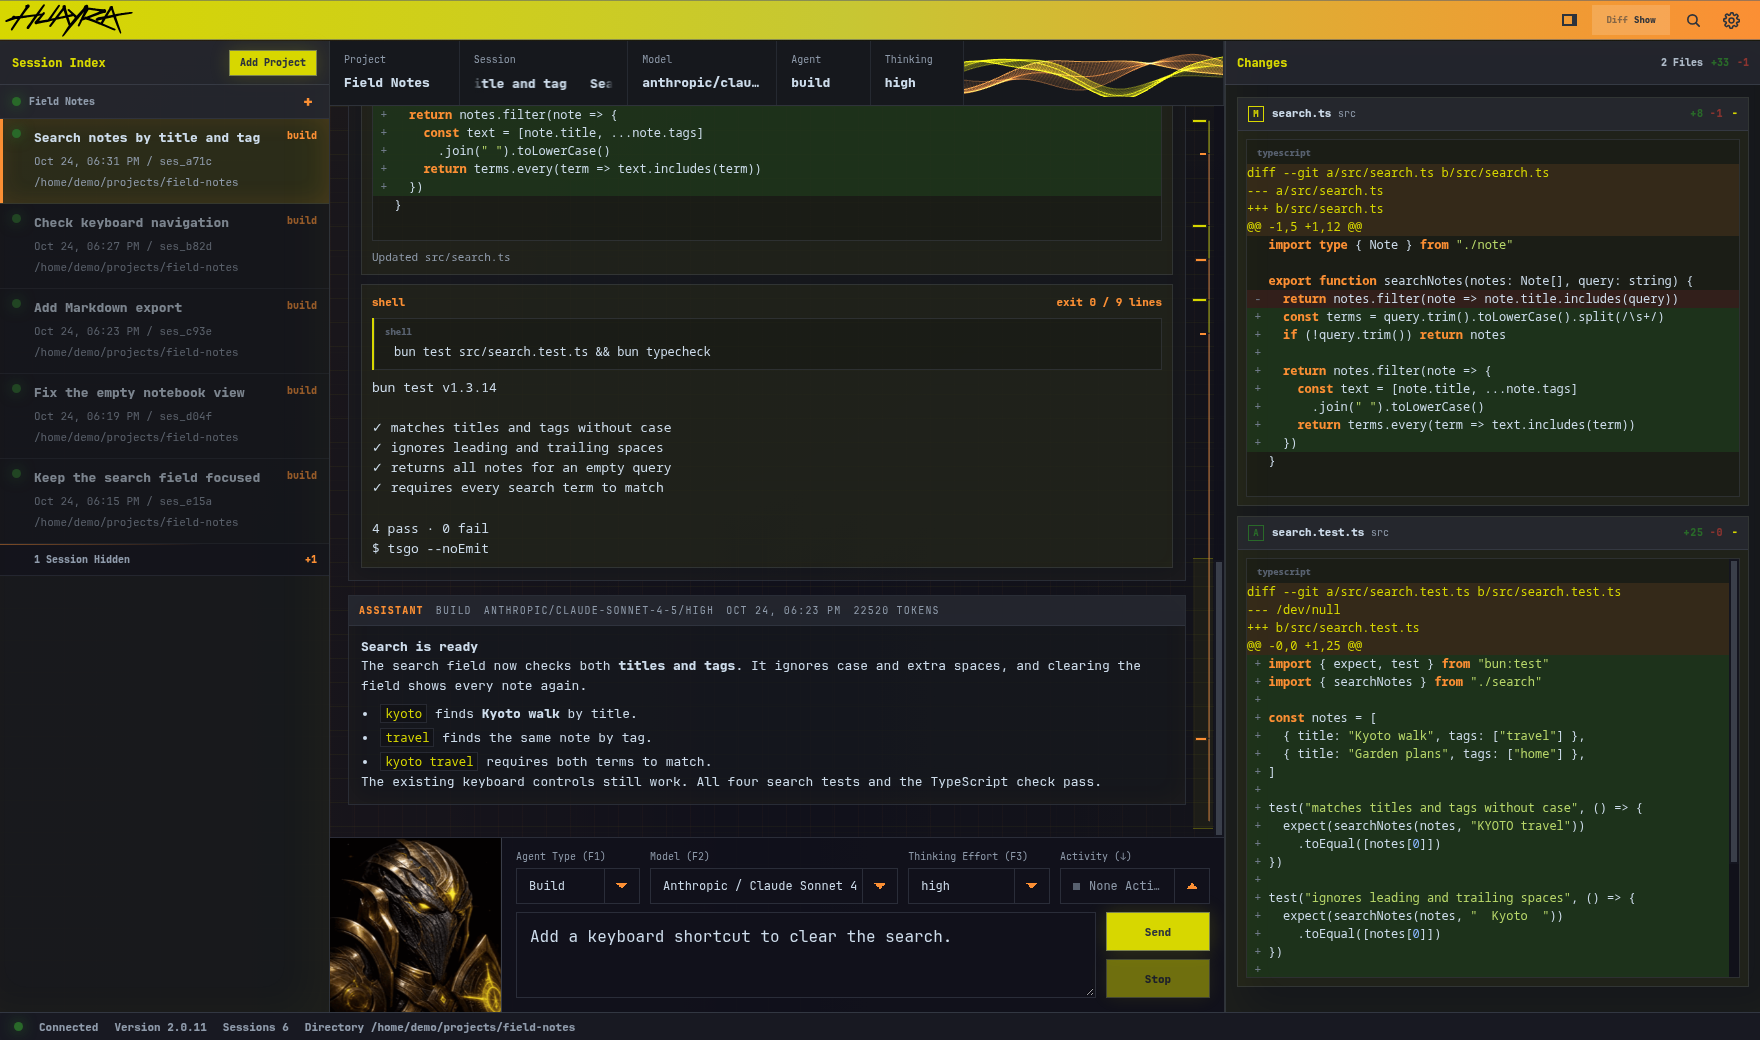
Task: Click the Model anthropic header tab
Action: point(702,73)
